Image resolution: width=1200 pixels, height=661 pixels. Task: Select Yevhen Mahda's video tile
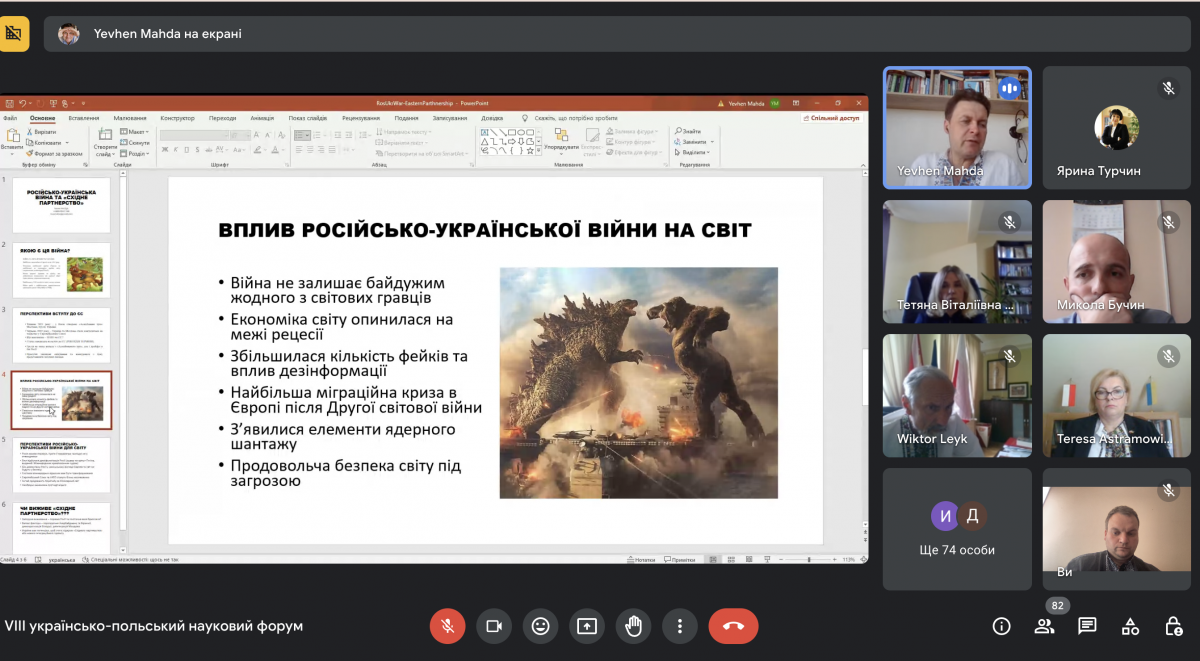click(957, 127)
